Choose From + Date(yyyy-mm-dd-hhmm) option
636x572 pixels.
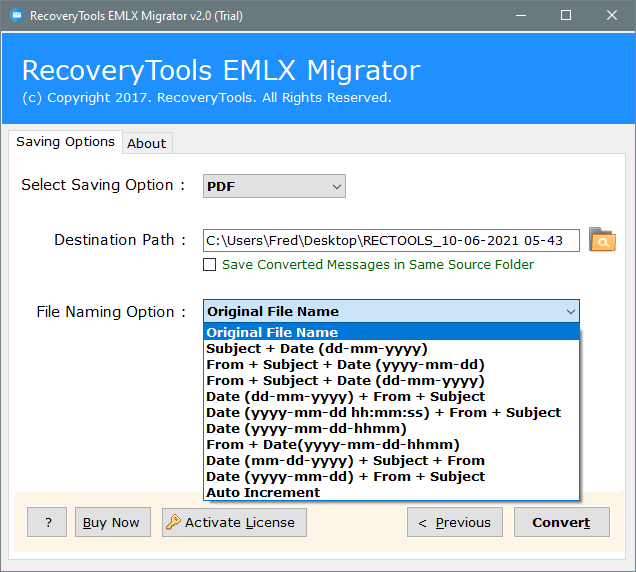click(391, 445)
